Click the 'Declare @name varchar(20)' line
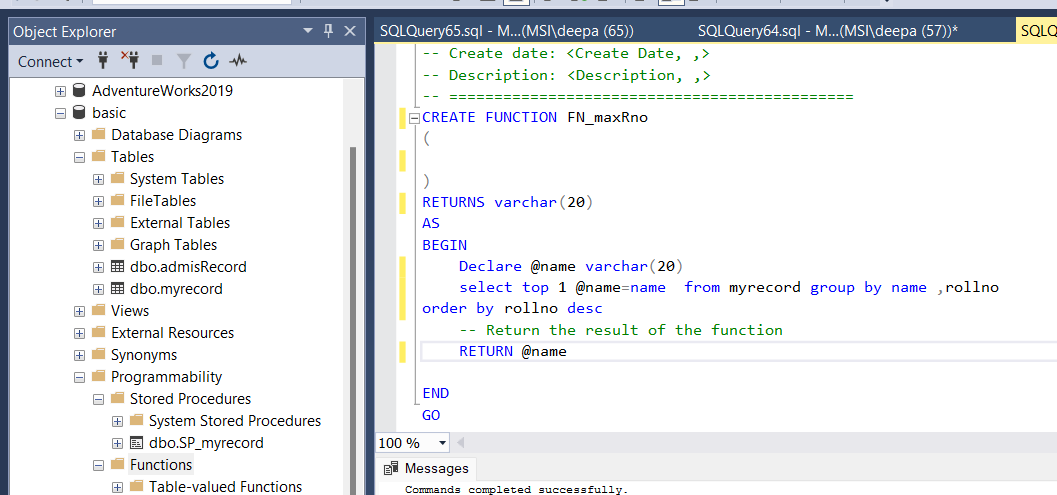Screen dimensions: 1057x495 tap(572, 266)
